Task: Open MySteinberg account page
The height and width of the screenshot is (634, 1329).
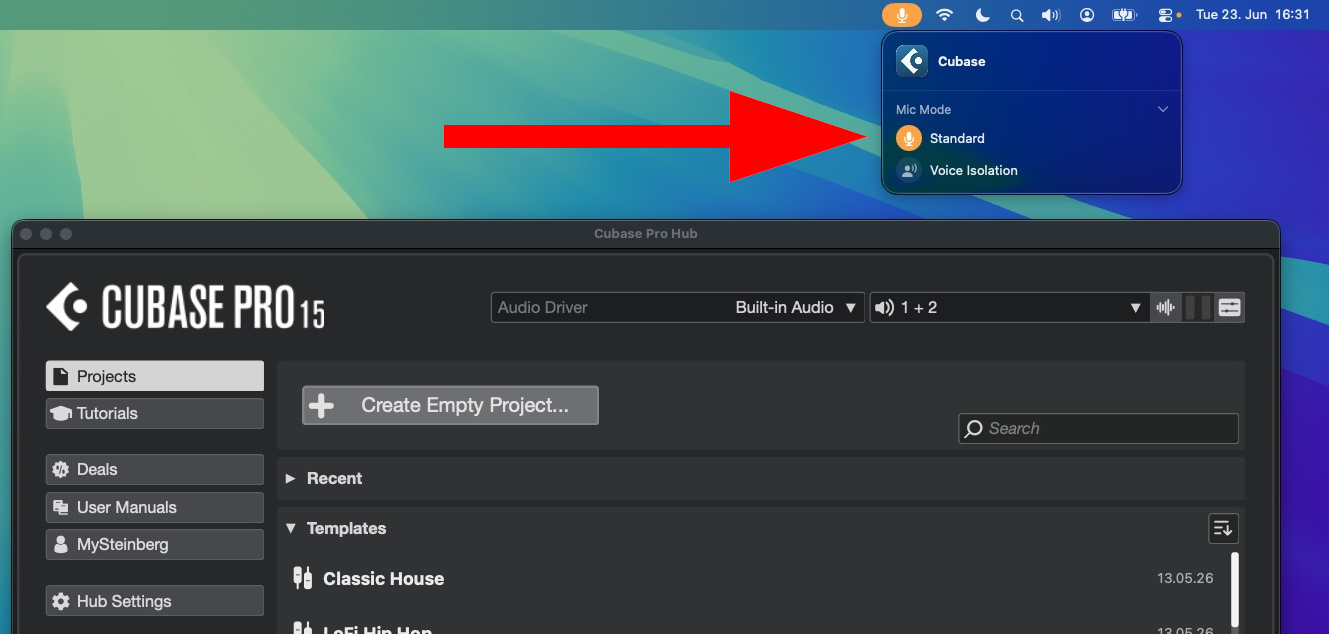Action: pyautogui.click(x=155, y=545)
